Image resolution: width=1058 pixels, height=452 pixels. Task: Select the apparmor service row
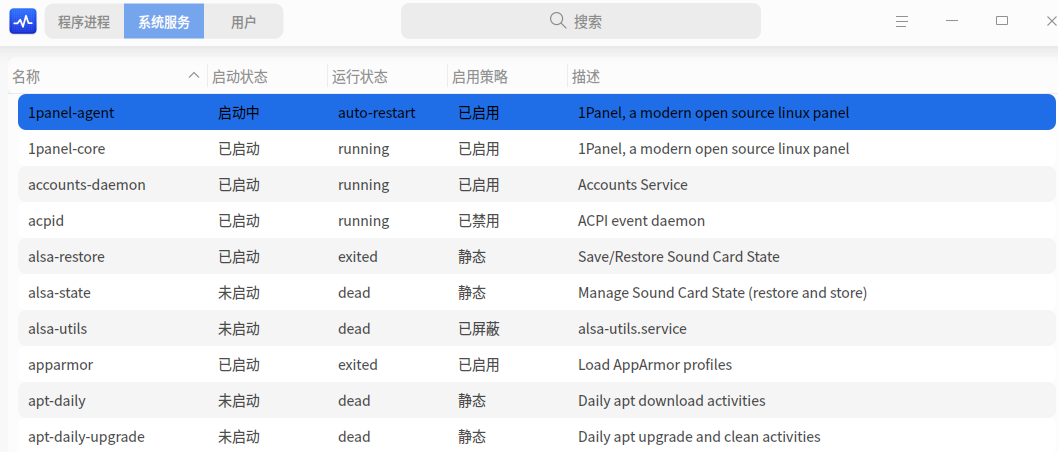click(536, 365)
